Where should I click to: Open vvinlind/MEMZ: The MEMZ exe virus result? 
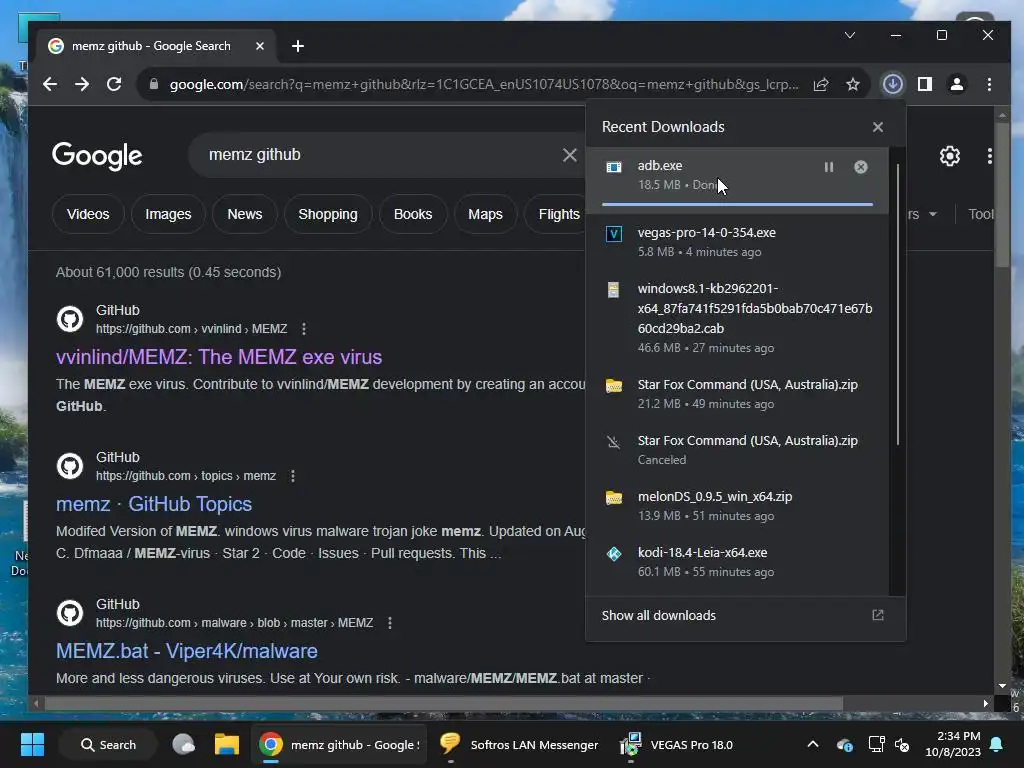point(219,357)
